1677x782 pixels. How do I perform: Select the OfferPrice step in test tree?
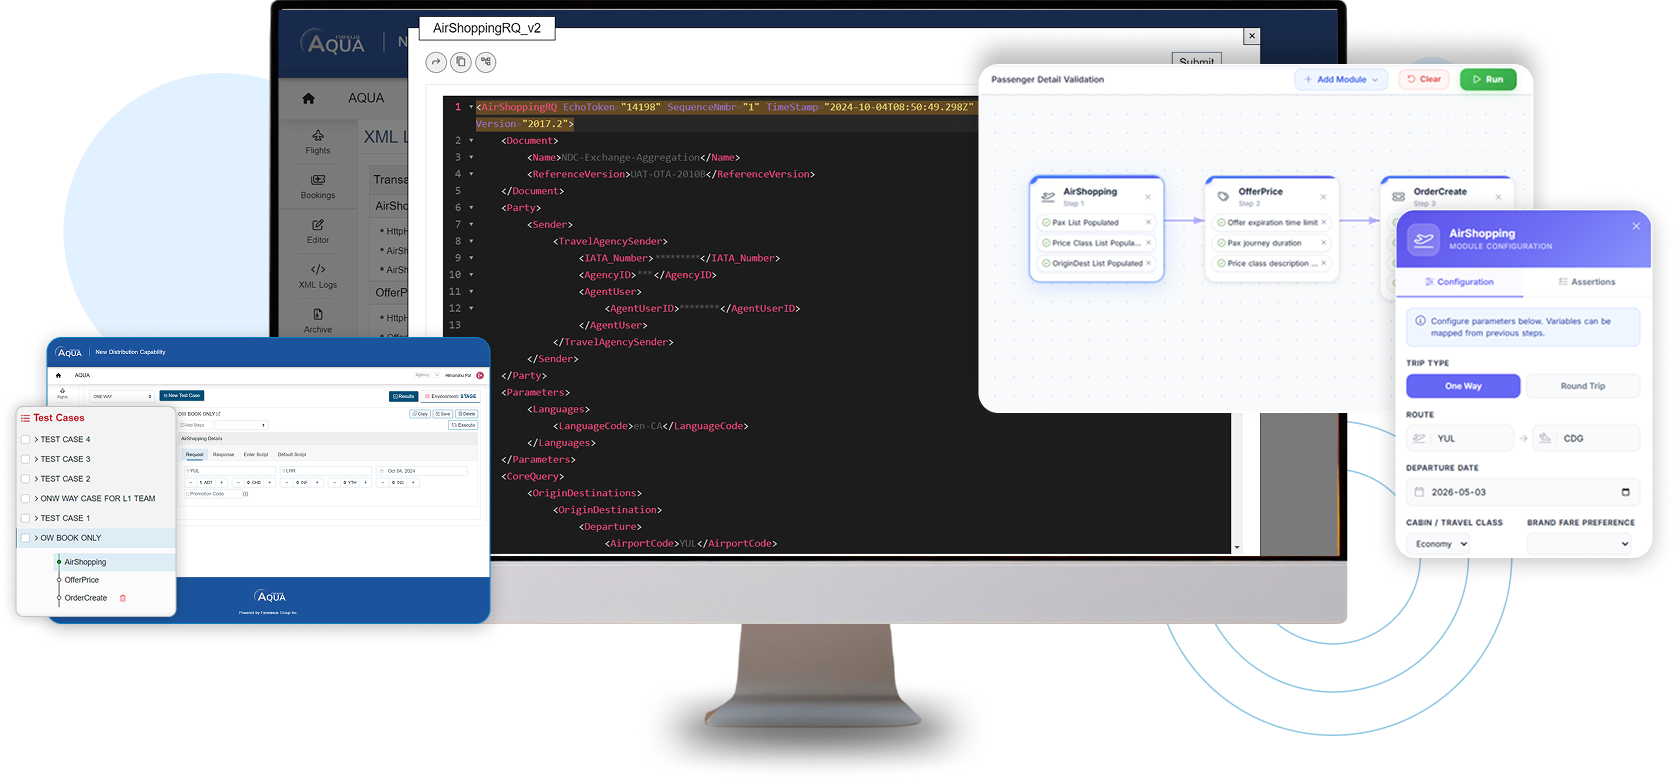point(82,580)
